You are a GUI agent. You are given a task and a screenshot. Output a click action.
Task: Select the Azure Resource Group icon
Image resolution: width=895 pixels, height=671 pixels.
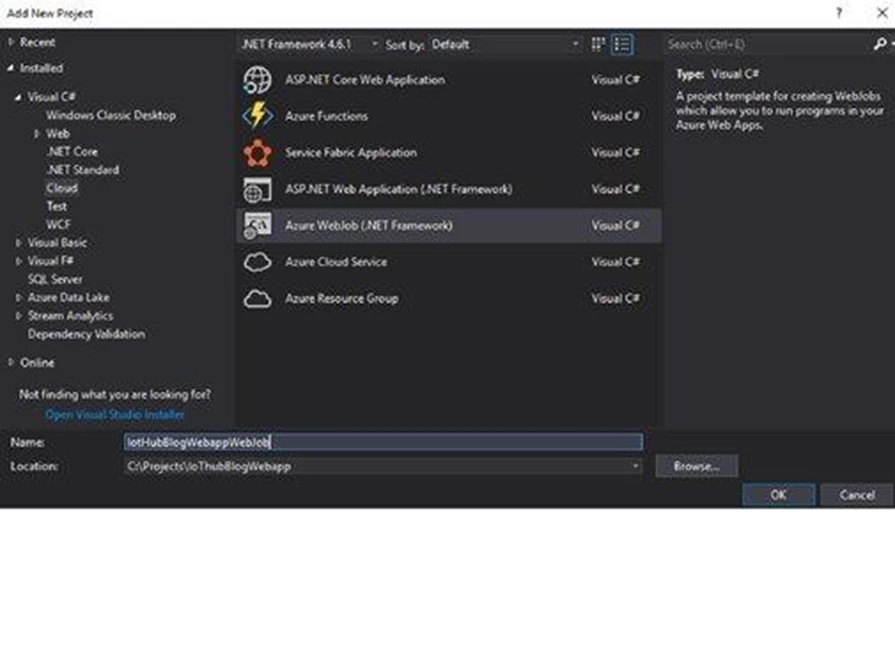tap(257, 299)
